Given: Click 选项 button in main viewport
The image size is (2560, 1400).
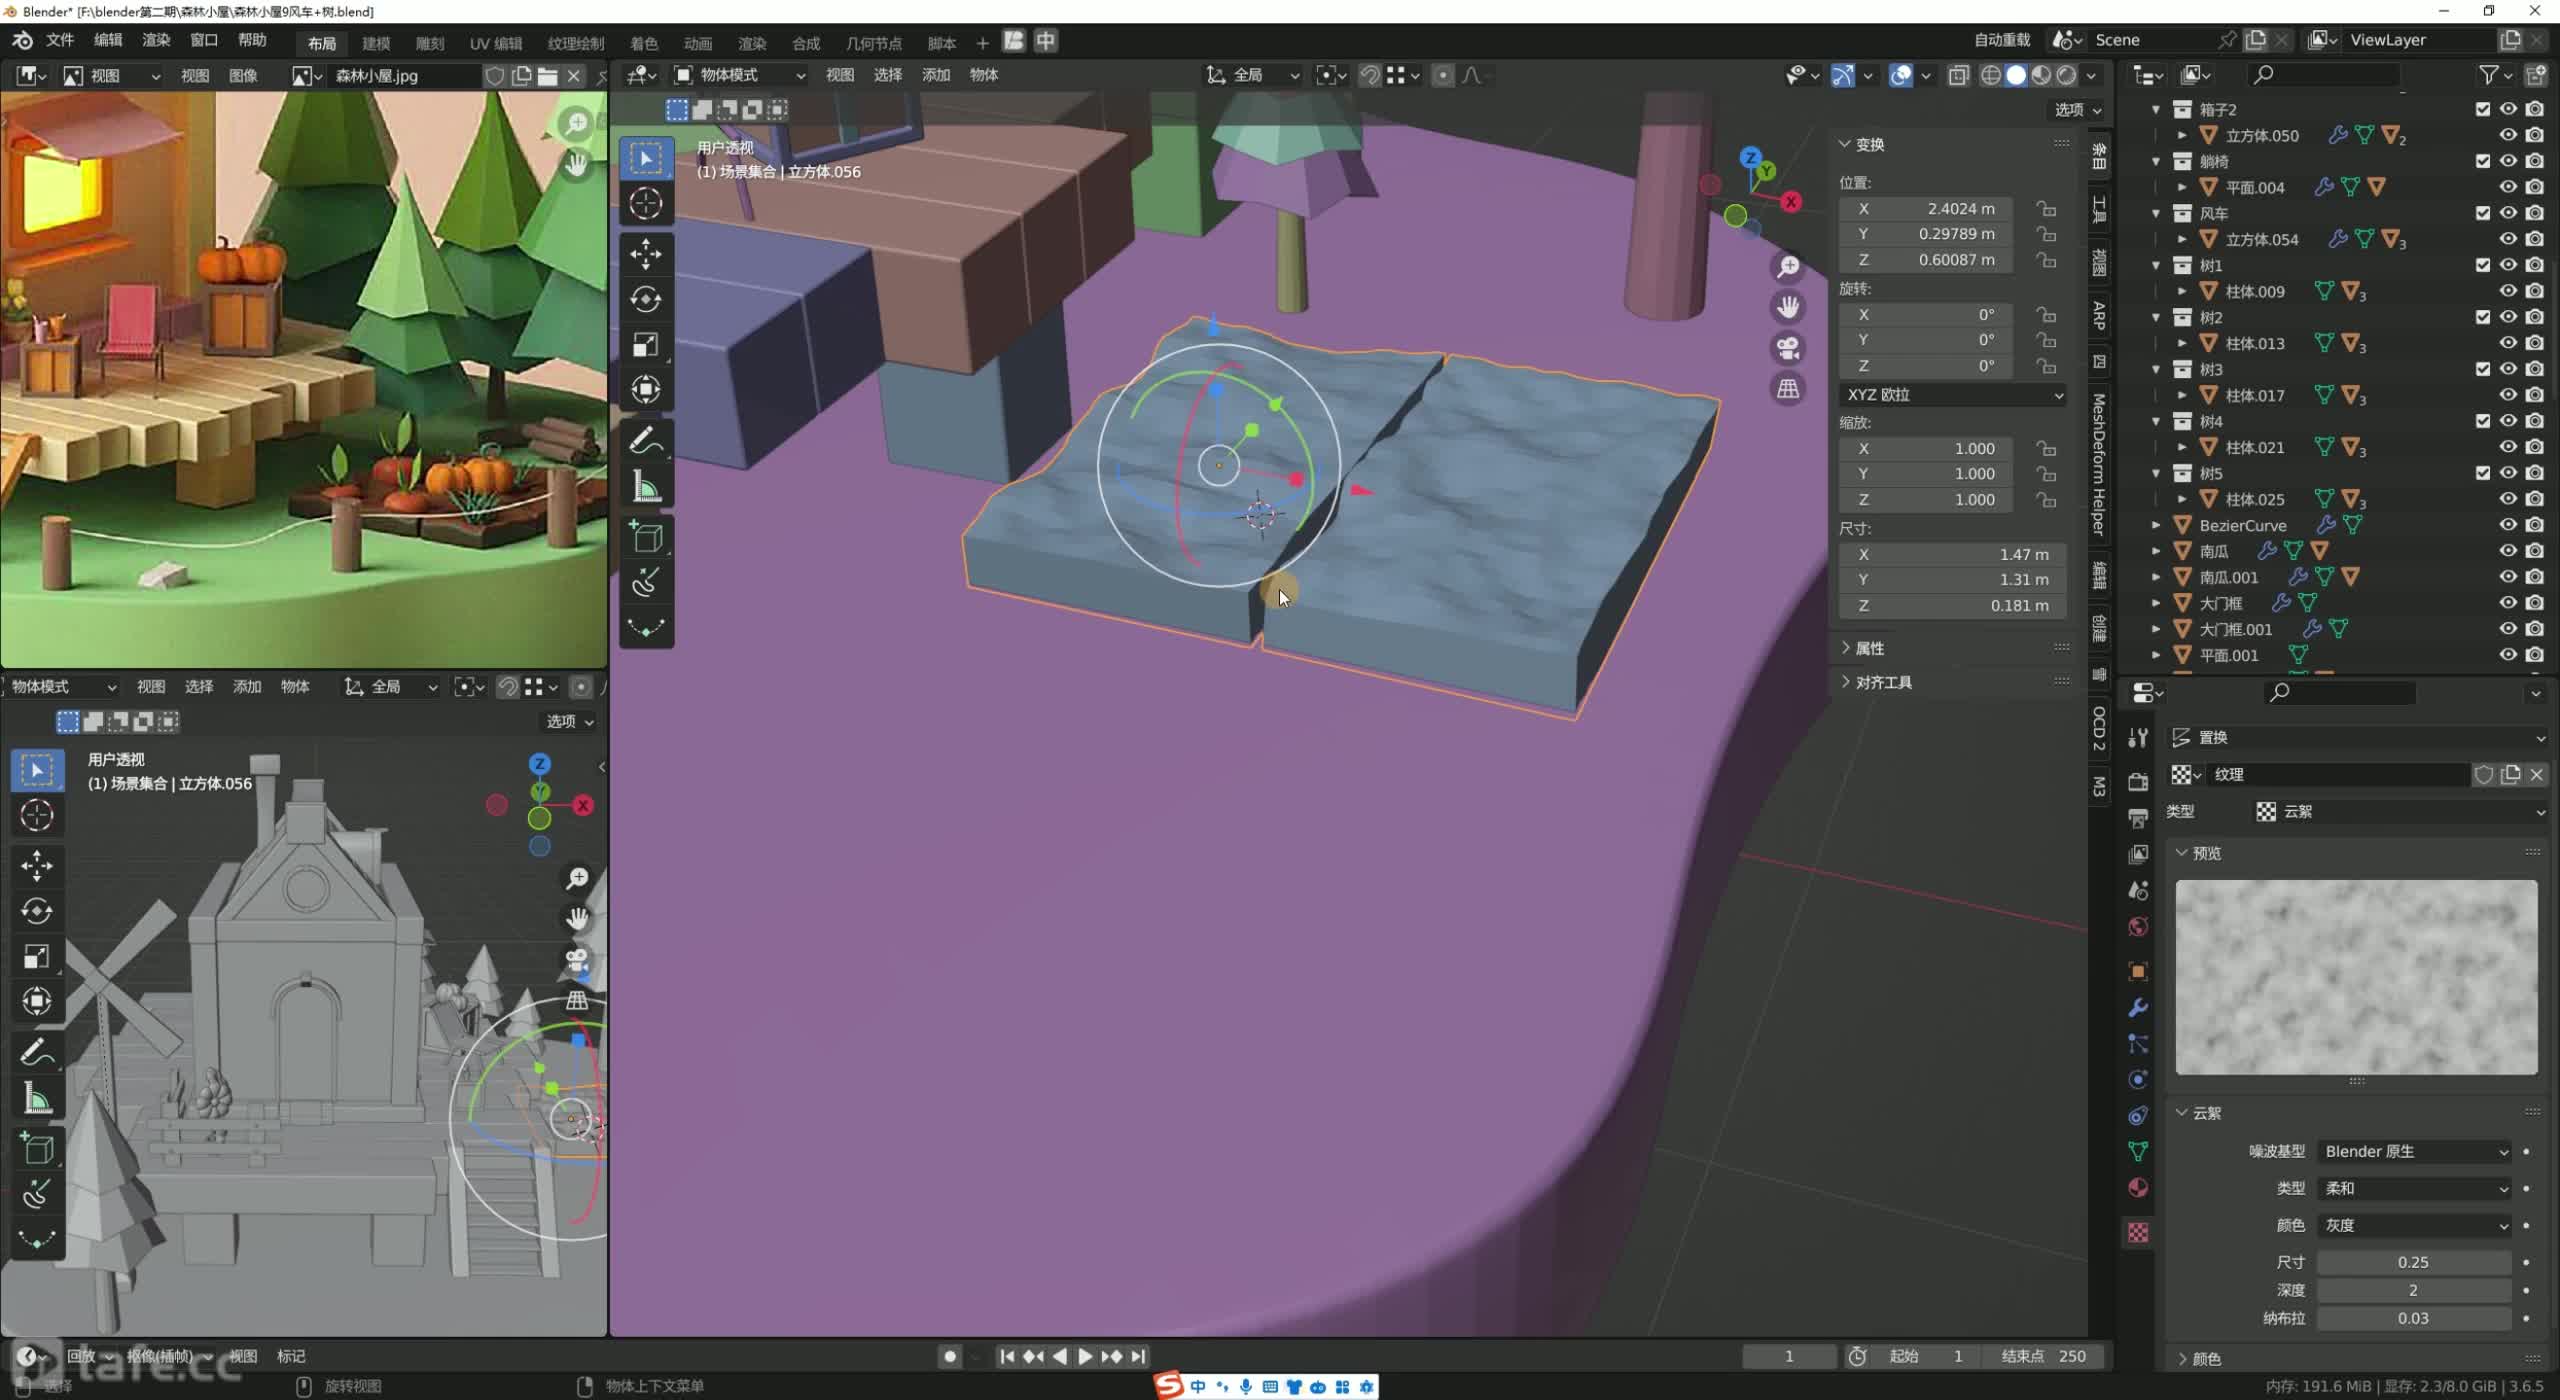Looking at the screenshot, I should [2076, 110].
